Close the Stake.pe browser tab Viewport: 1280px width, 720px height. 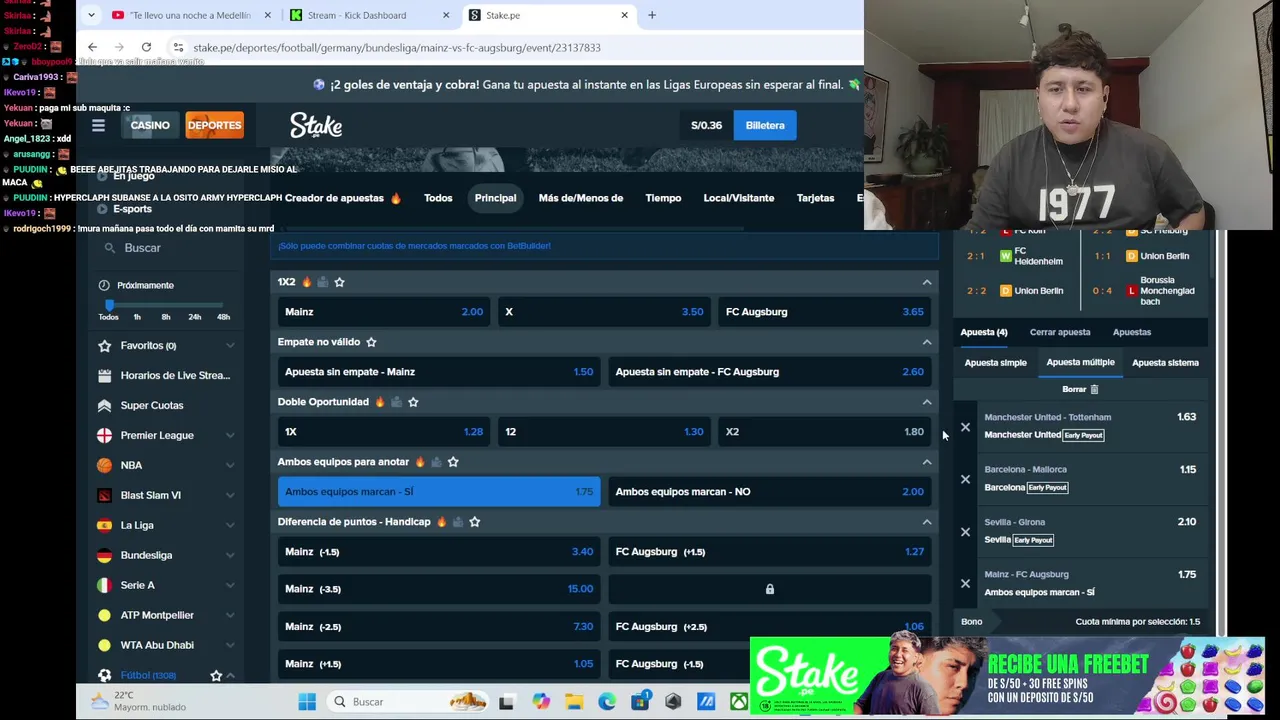click(624, 15)
